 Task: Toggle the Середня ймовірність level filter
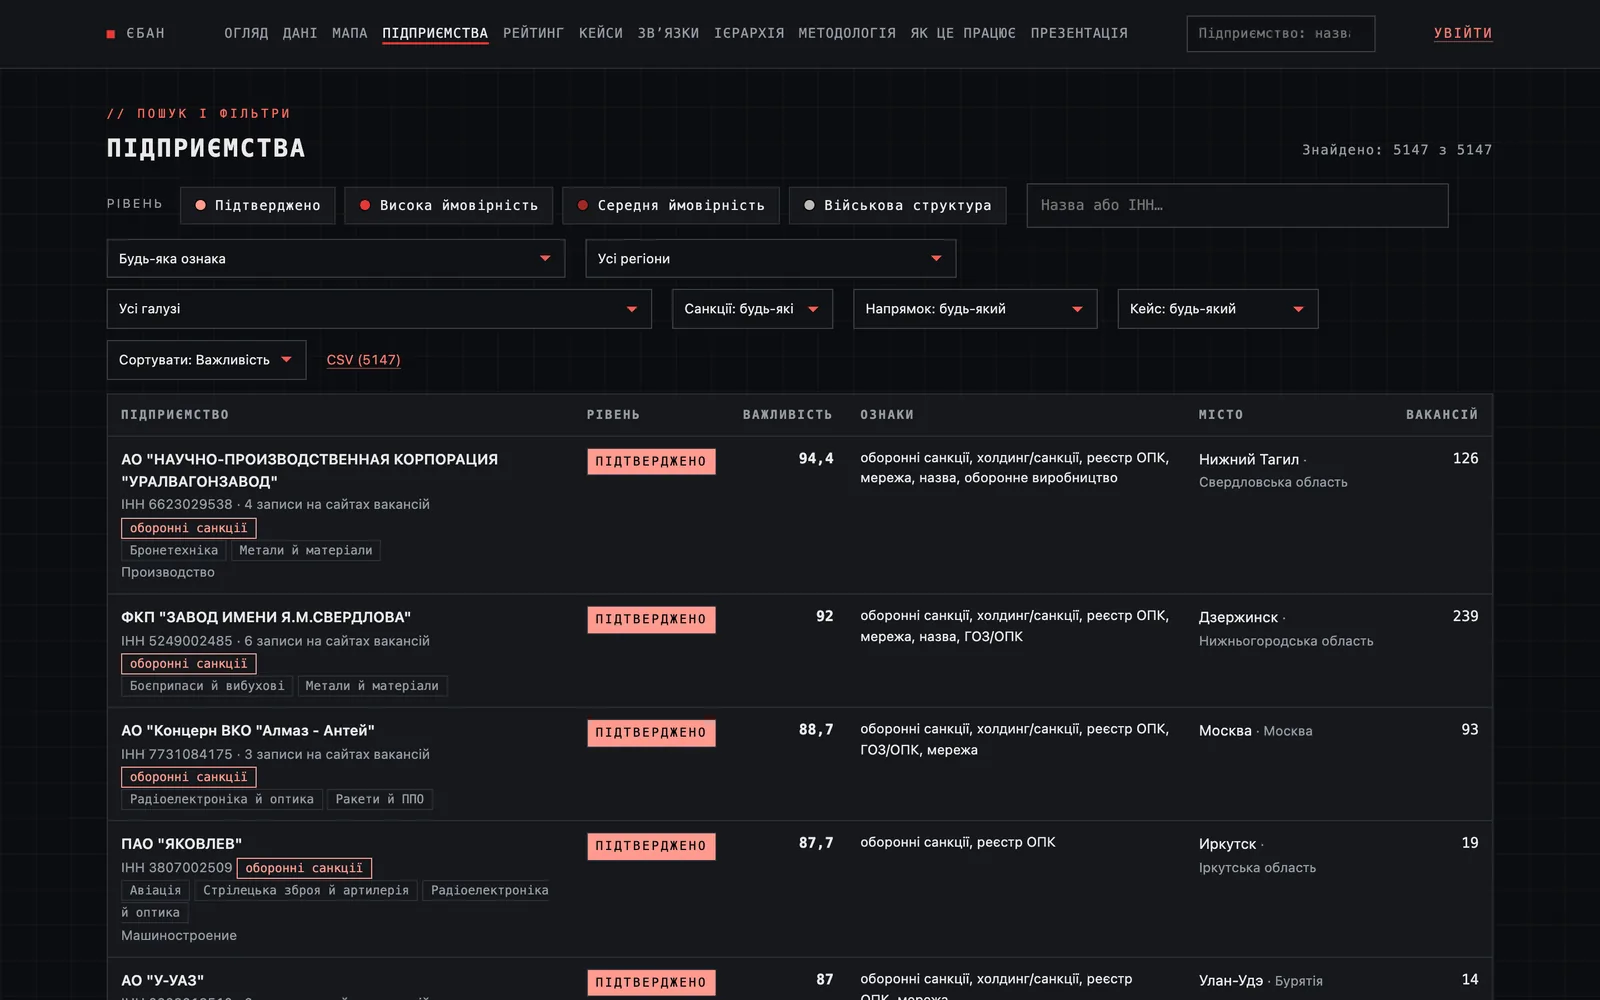point(671,205)
